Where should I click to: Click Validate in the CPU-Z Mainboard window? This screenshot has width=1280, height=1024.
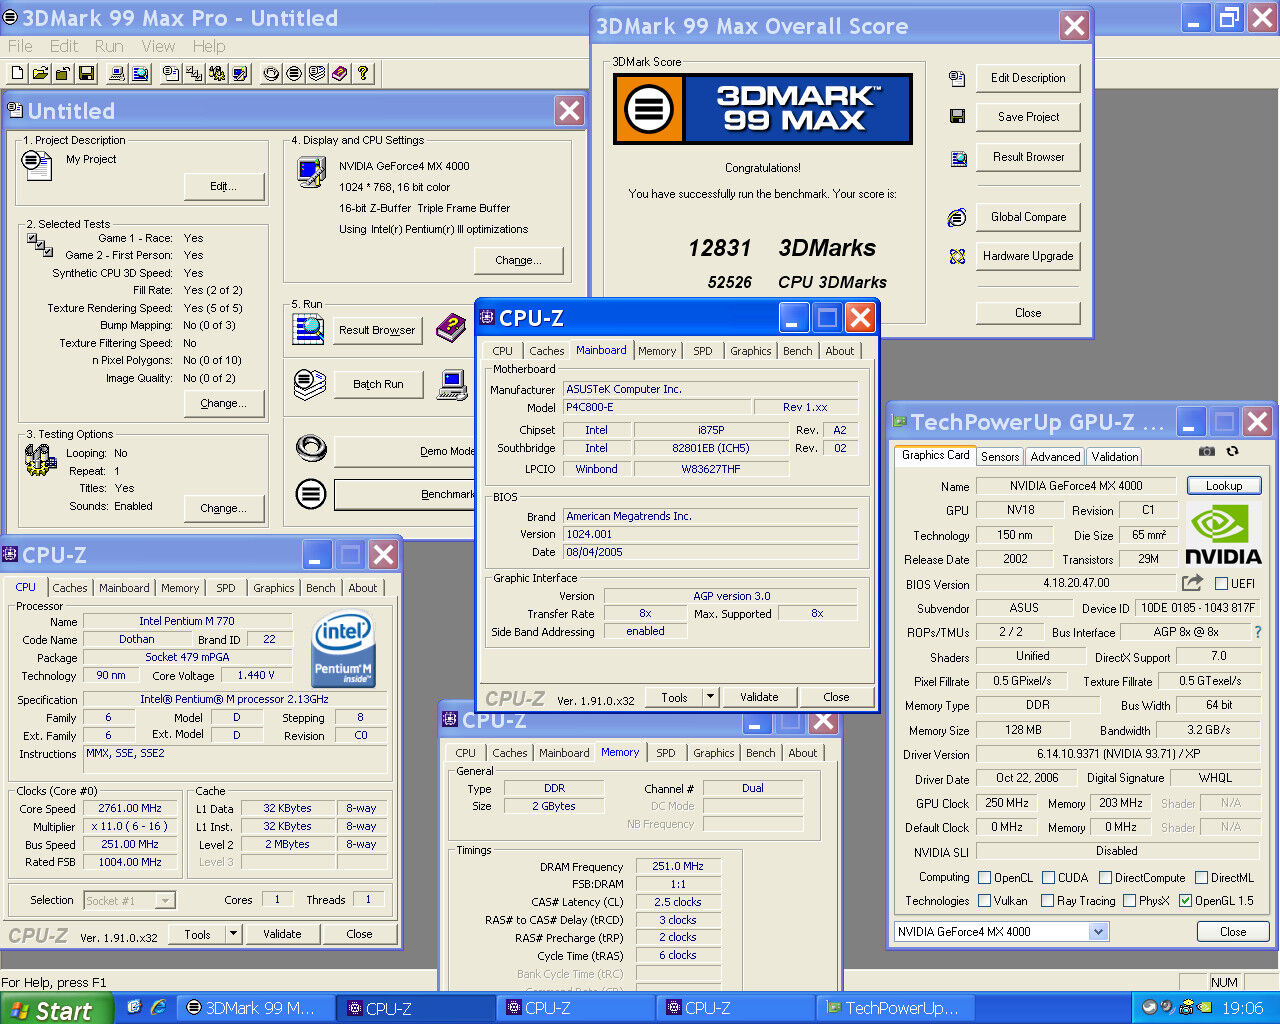759,697
